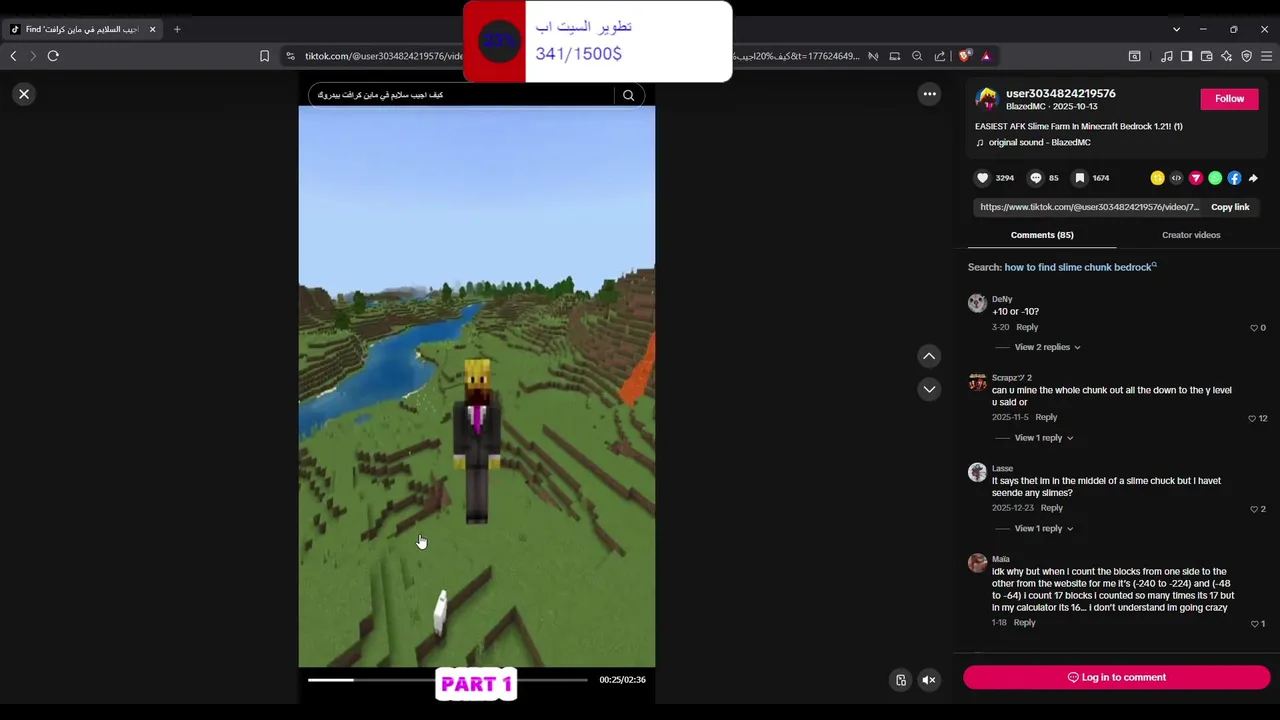Screen dimensions: 1280x720
Task: Follow user3034824219576
Action: [1229, 99]
